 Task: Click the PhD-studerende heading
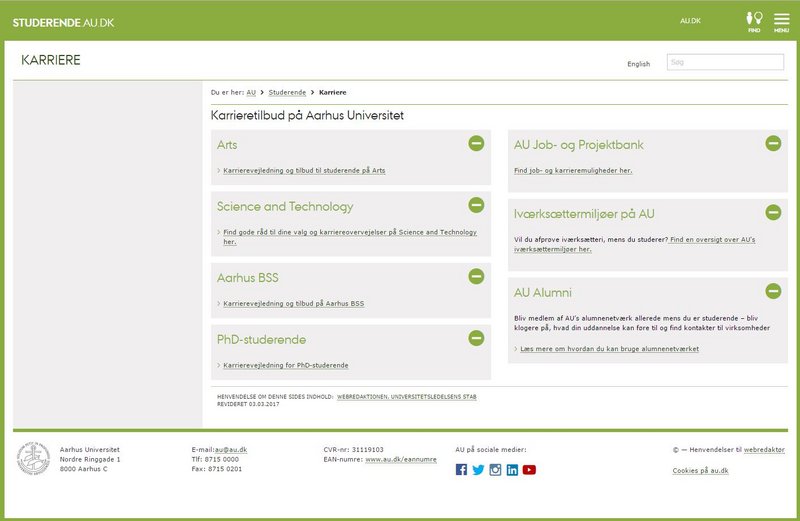(261, 340)
